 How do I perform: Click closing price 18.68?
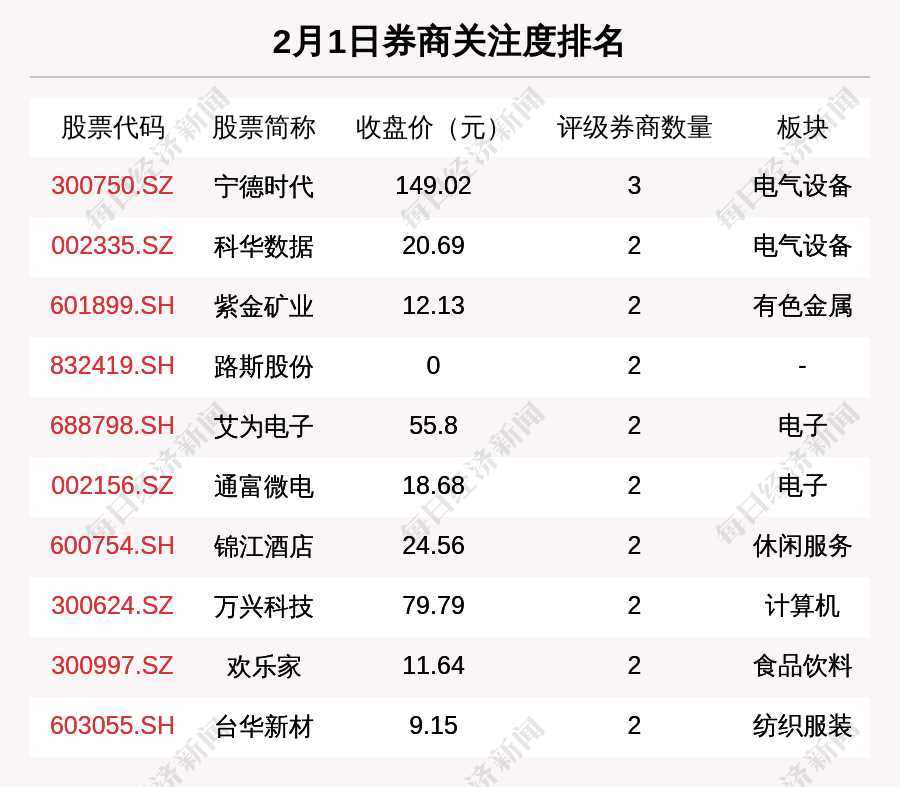433,486
